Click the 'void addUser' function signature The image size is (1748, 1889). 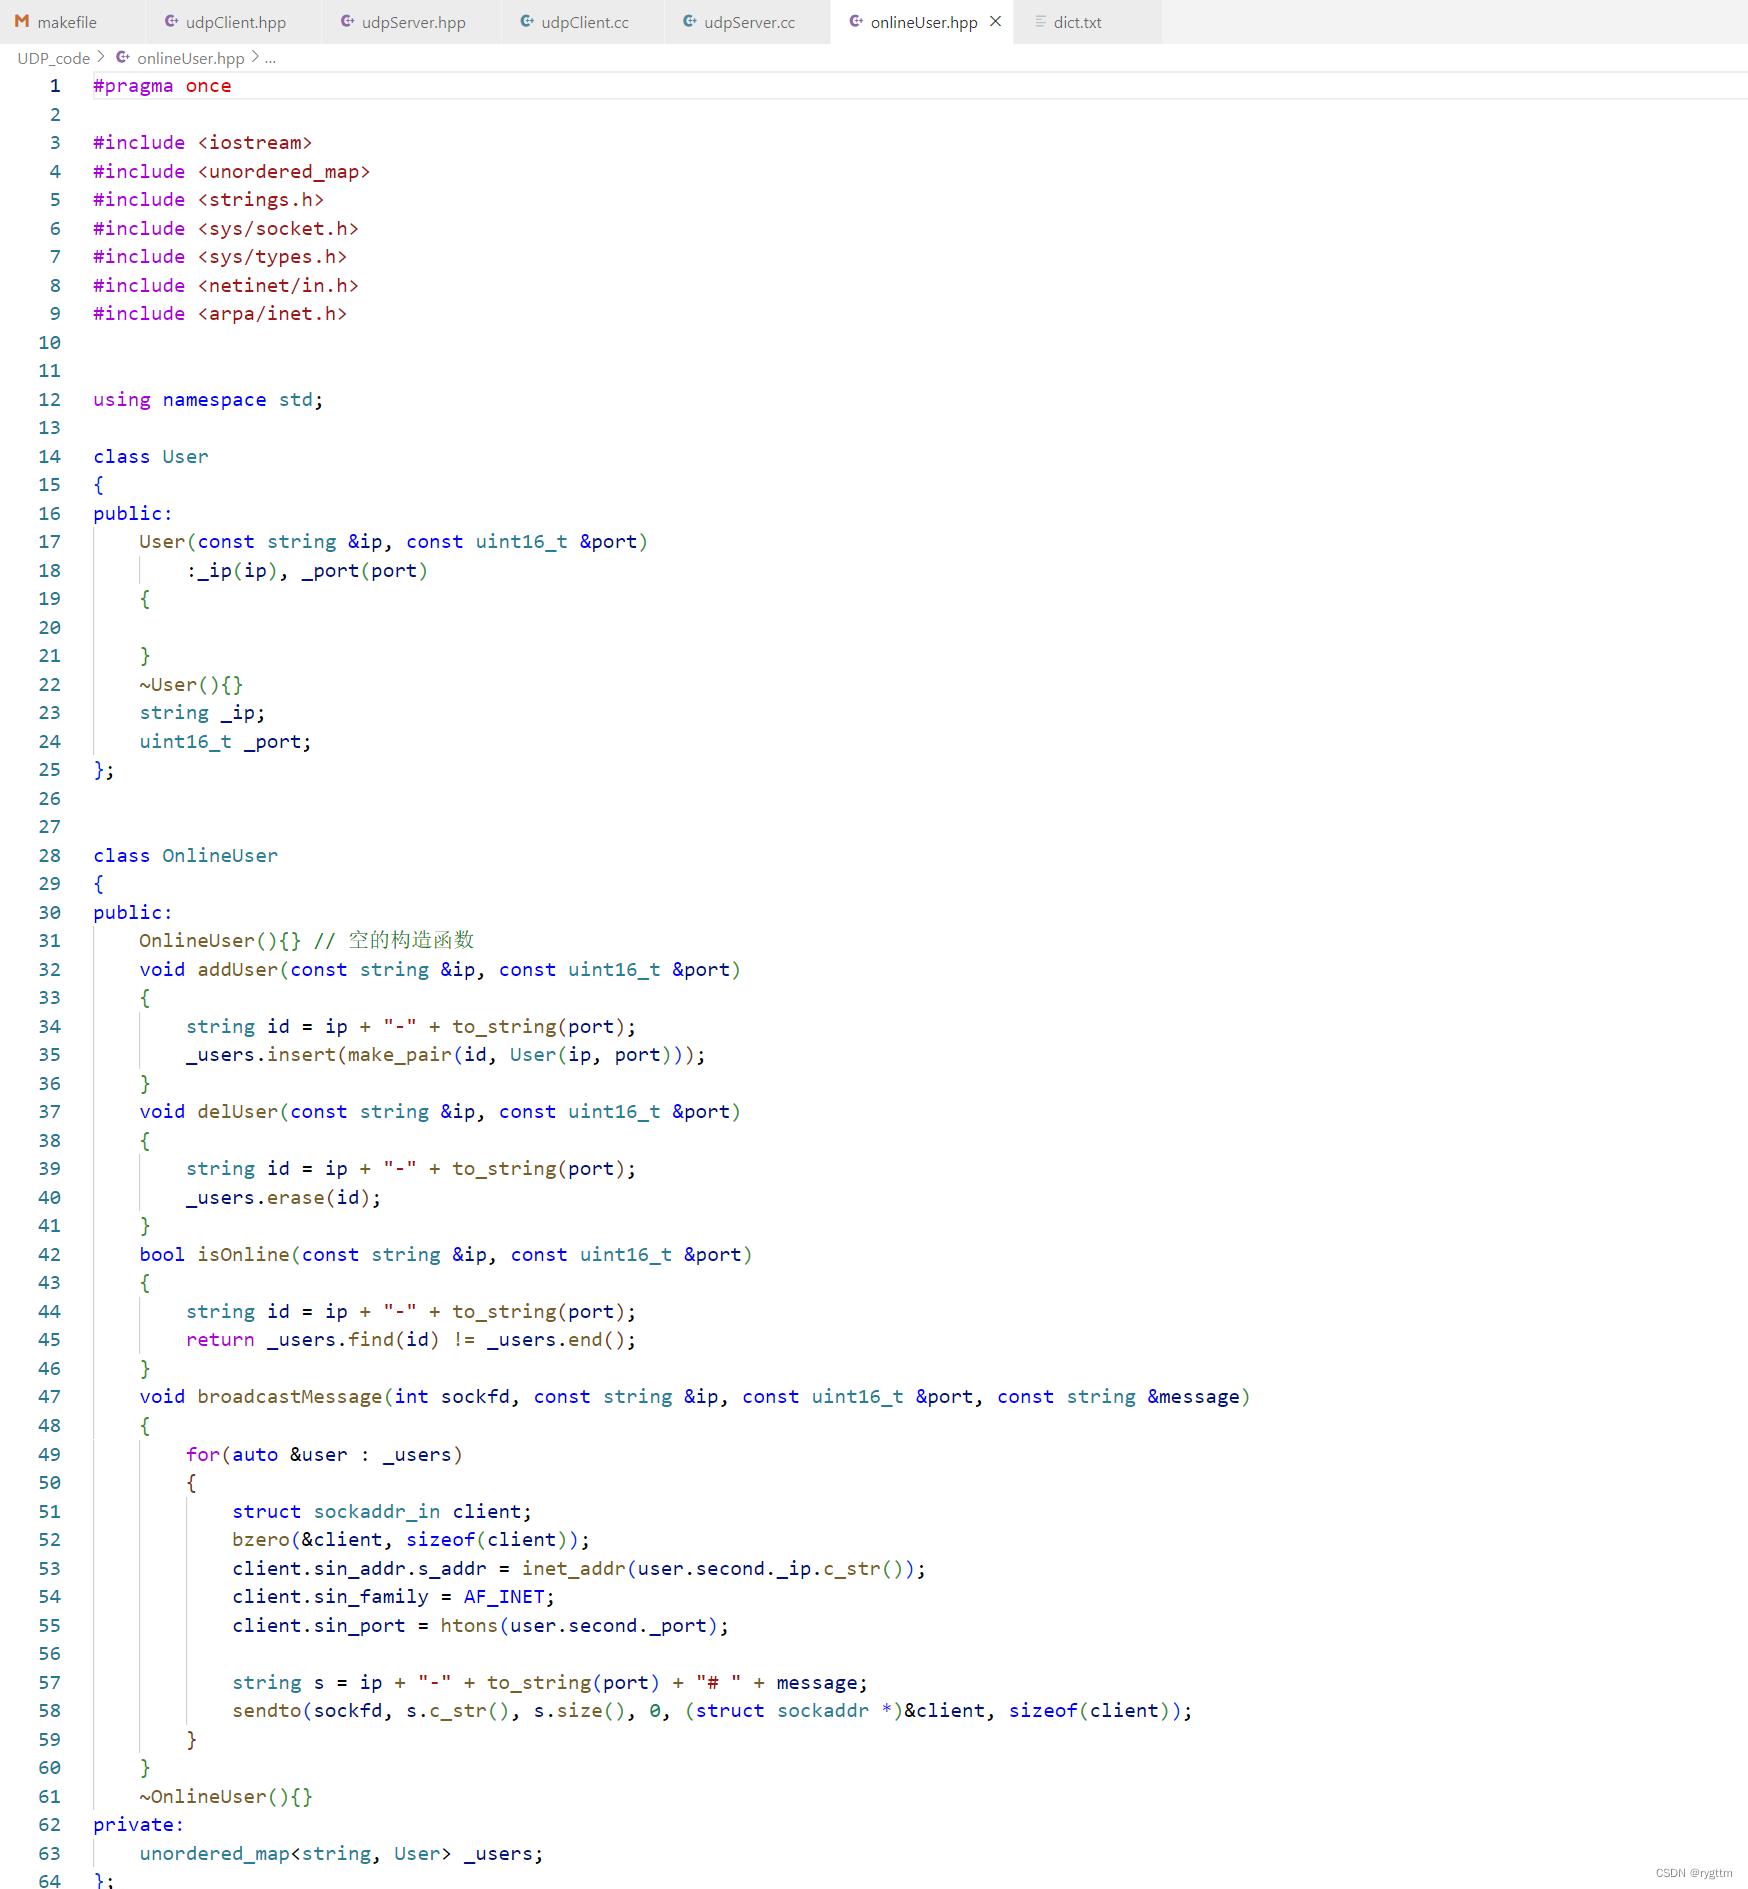[440, 970]
